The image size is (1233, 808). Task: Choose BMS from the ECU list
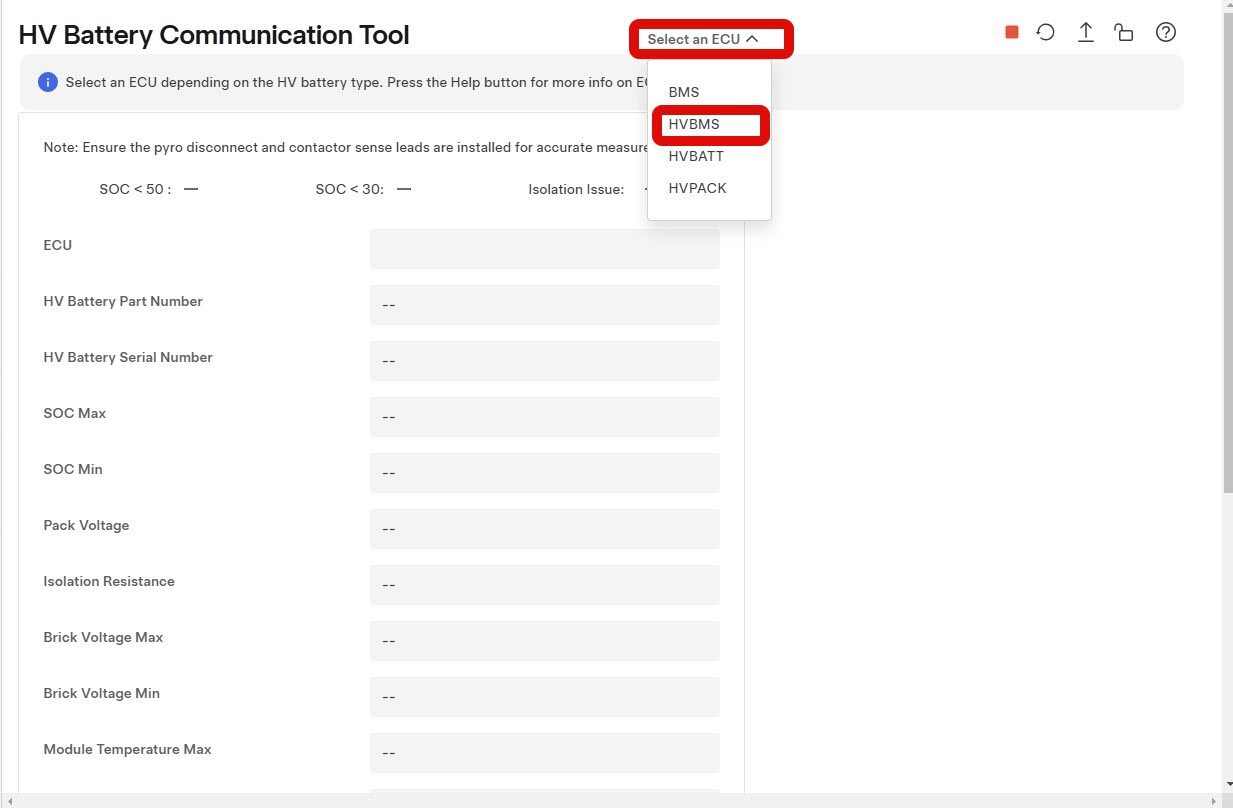684,92
